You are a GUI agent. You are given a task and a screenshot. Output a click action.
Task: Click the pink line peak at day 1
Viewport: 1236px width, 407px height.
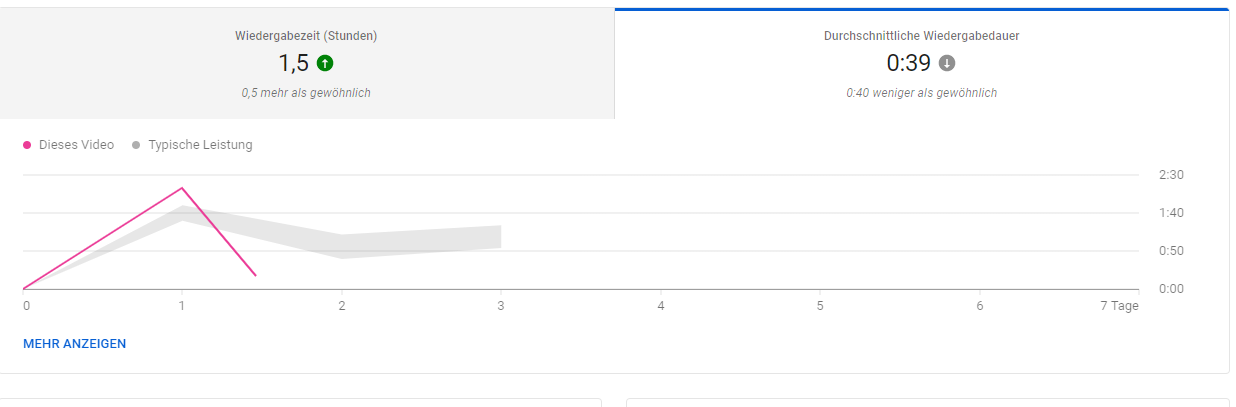click(182, 188)
